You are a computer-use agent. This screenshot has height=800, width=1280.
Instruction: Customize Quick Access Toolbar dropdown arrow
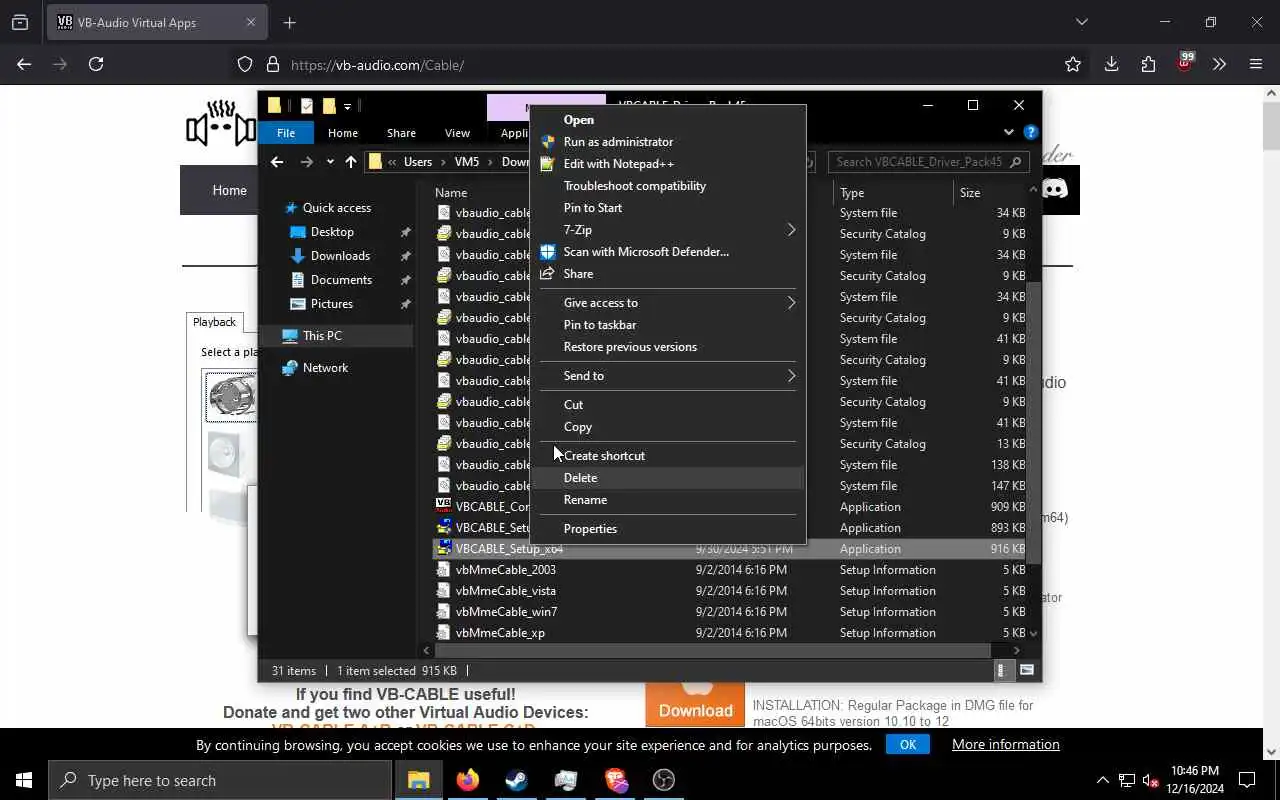click(x=347, y=106)
